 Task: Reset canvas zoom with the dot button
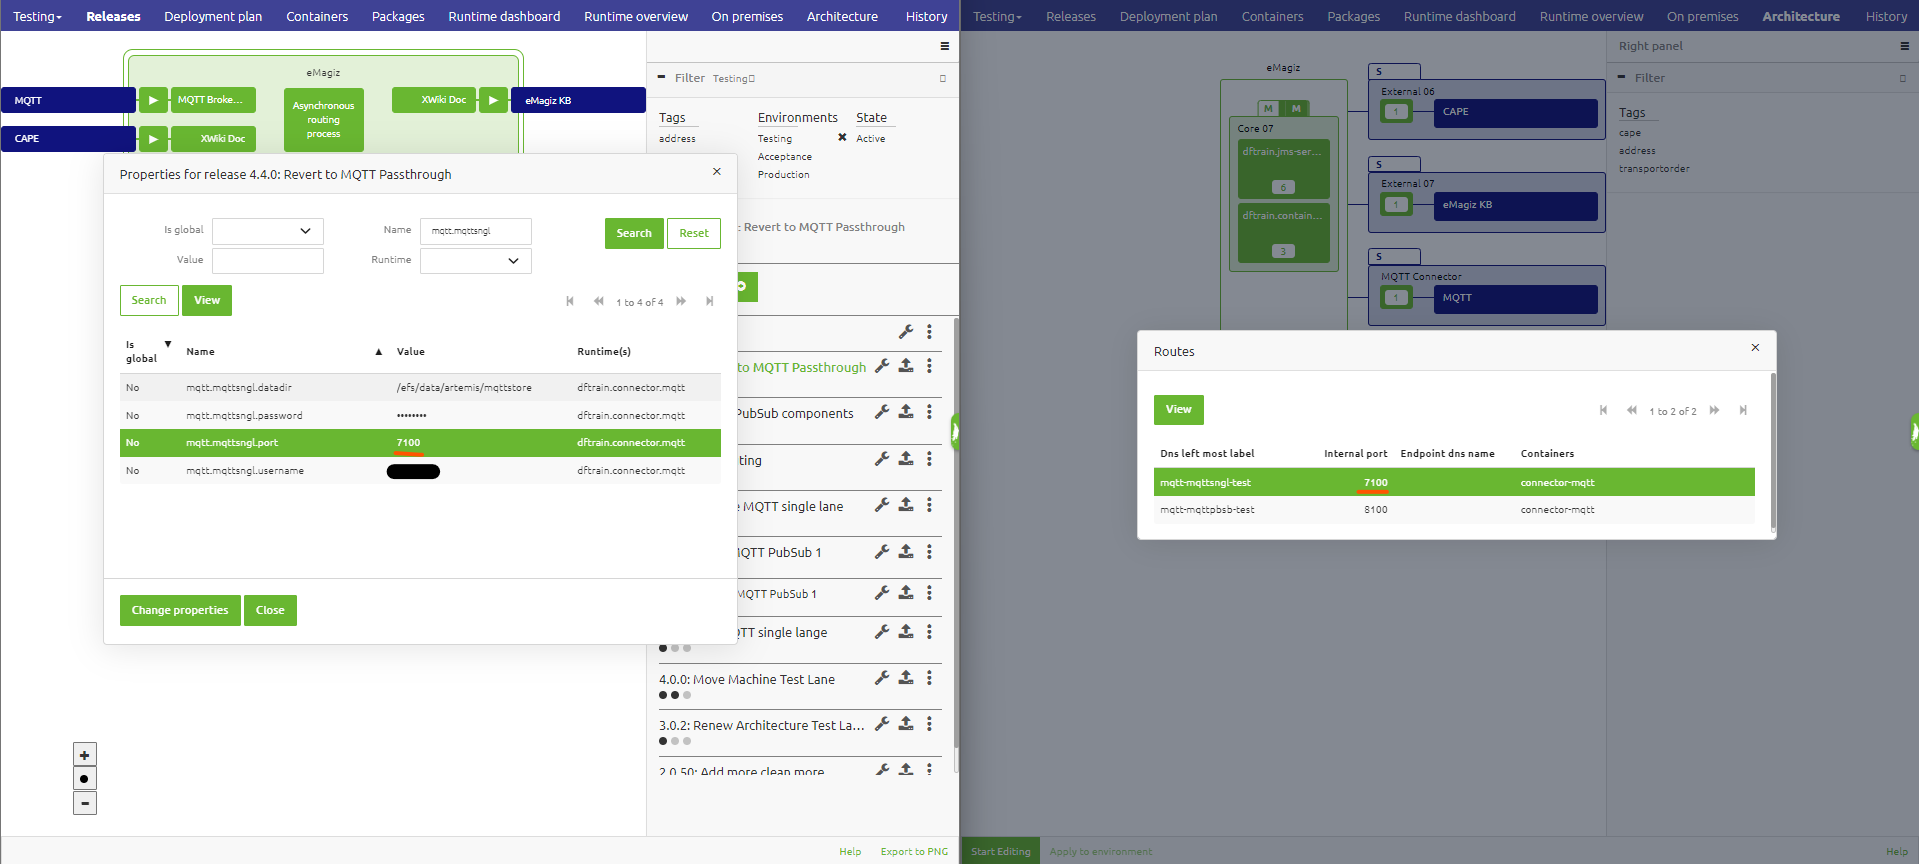(x=85, y=779)
